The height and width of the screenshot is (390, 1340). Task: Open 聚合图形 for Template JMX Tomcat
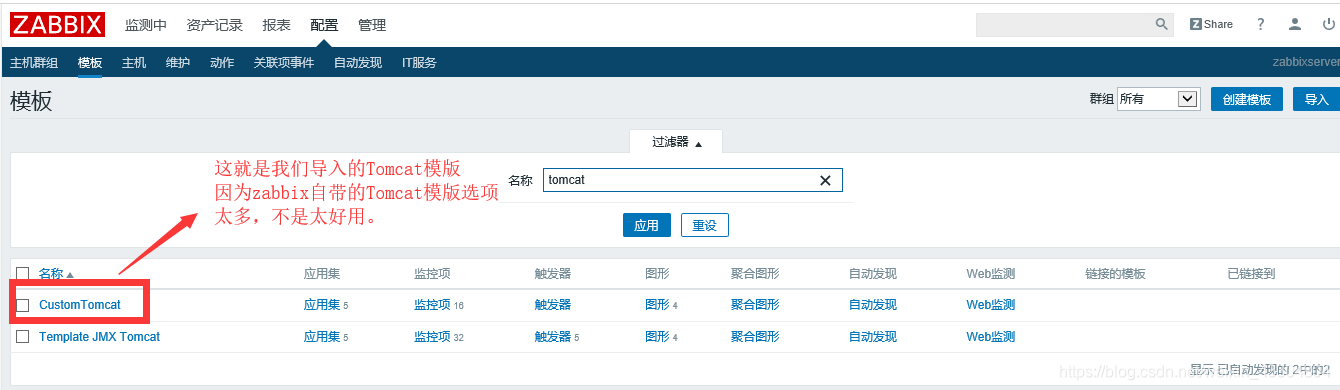(755, 337)
